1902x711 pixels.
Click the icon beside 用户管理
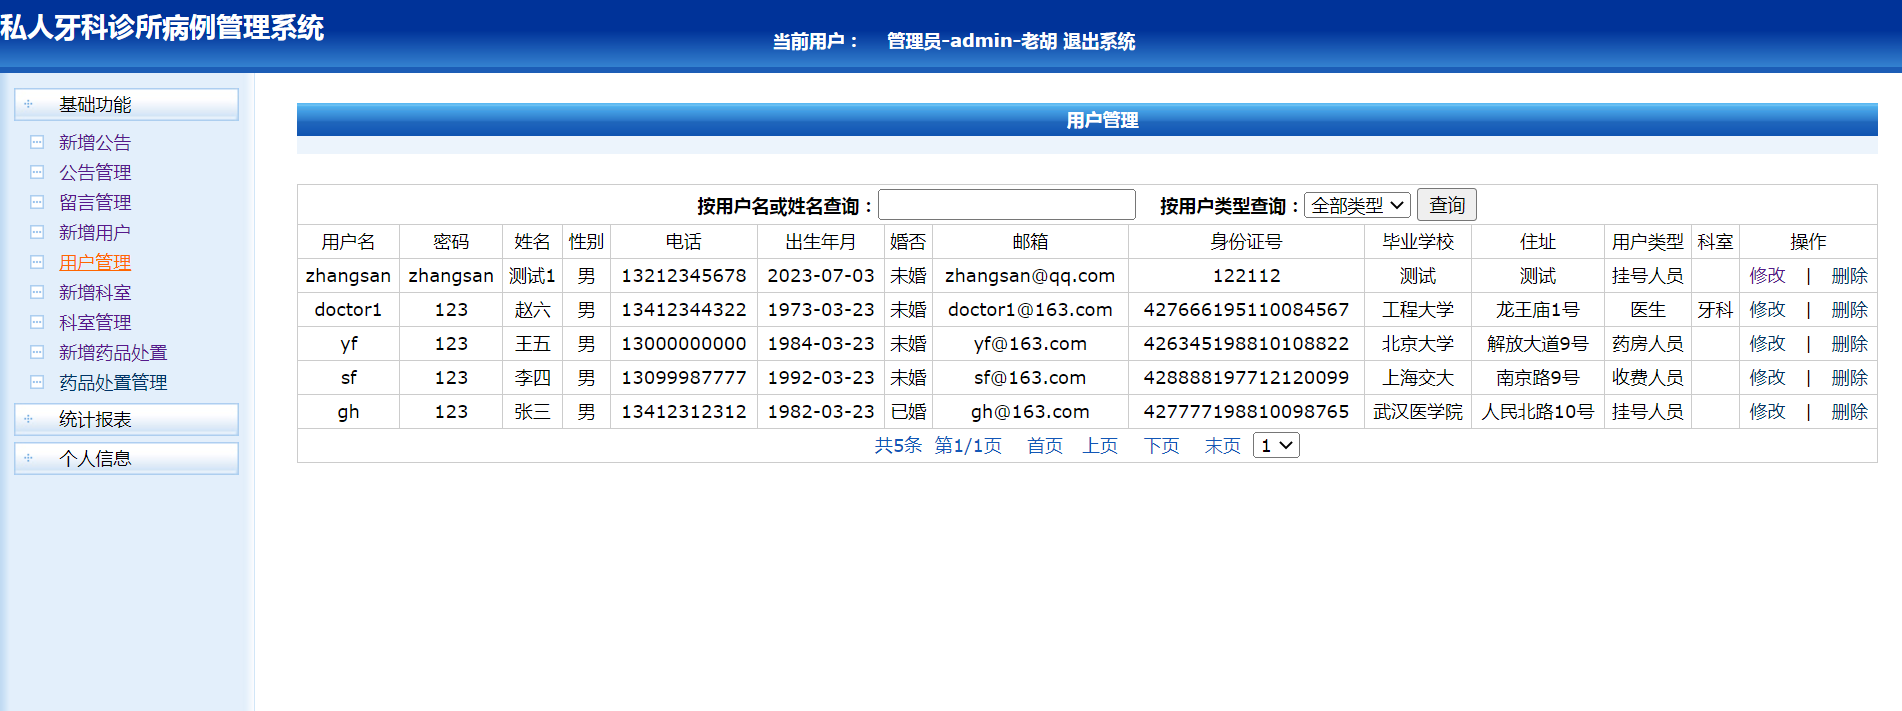(37, 262)
